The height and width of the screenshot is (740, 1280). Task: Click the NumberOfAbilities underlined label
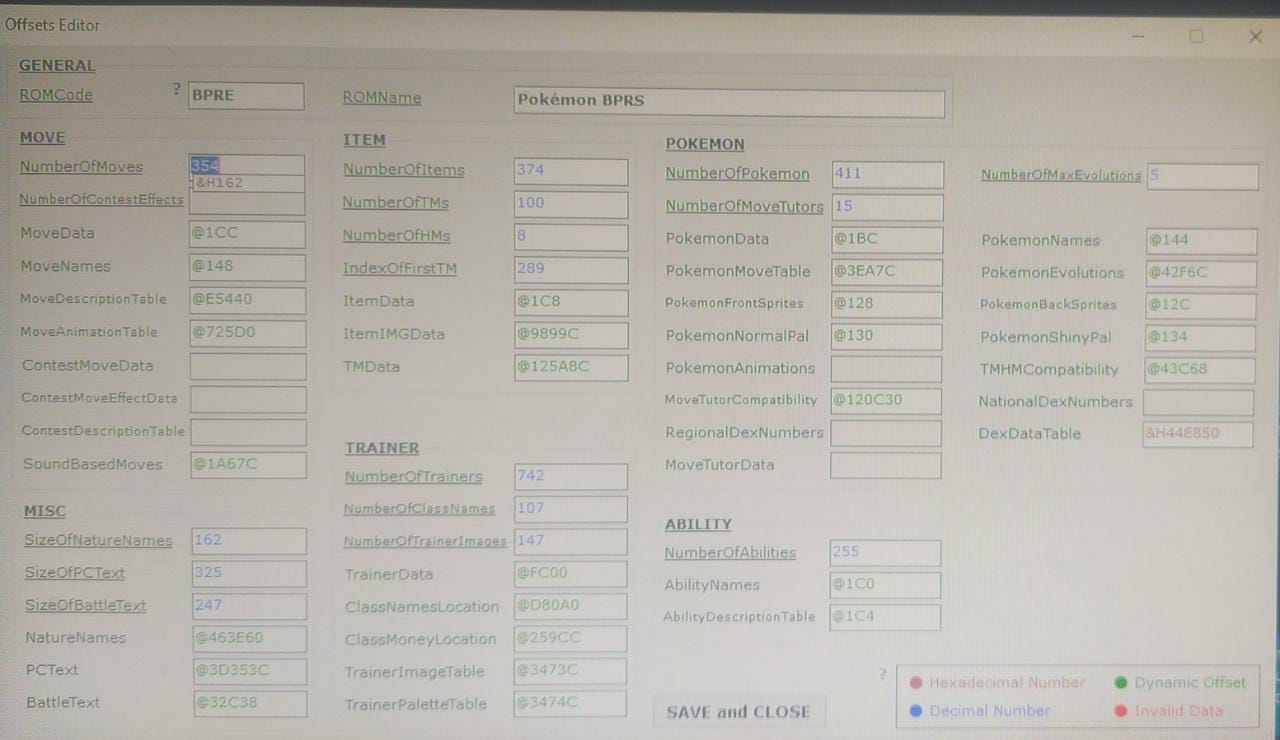point(730,553)
